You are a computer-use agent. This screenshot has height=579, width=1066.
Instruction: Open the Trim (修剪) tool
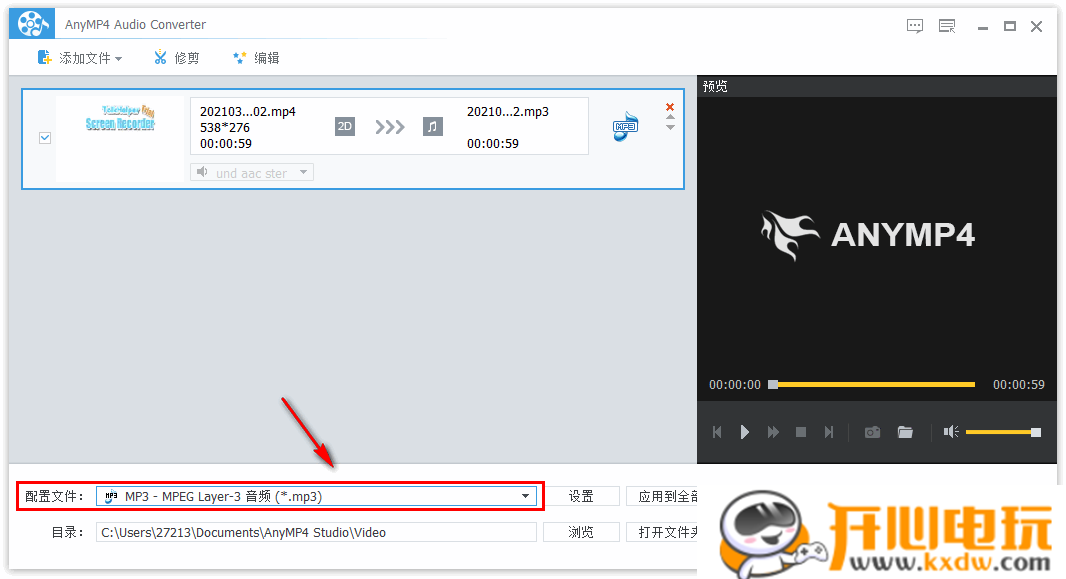click(x=176, y=58)
